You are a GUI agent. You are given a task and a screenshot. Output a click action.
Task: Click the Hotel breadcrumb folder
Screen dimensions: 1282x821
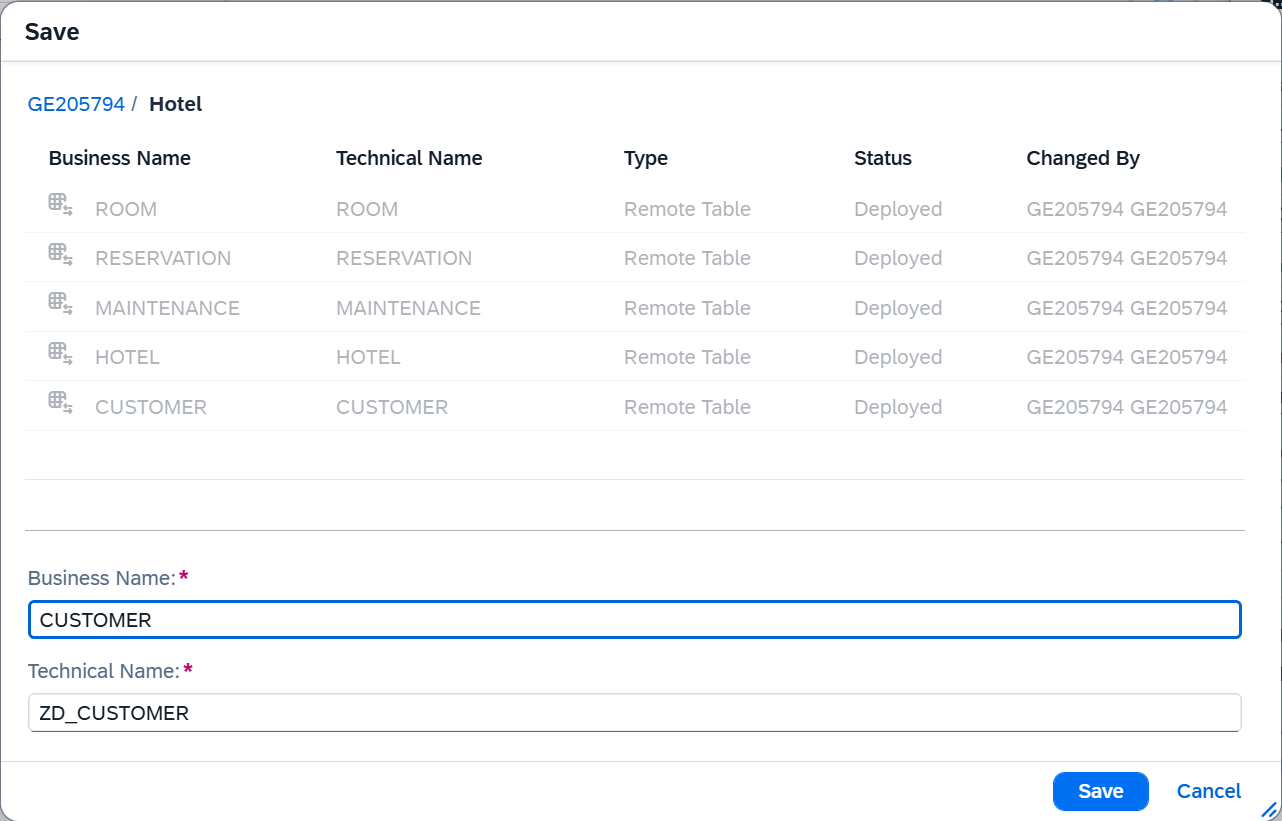[x=176, y=104]
